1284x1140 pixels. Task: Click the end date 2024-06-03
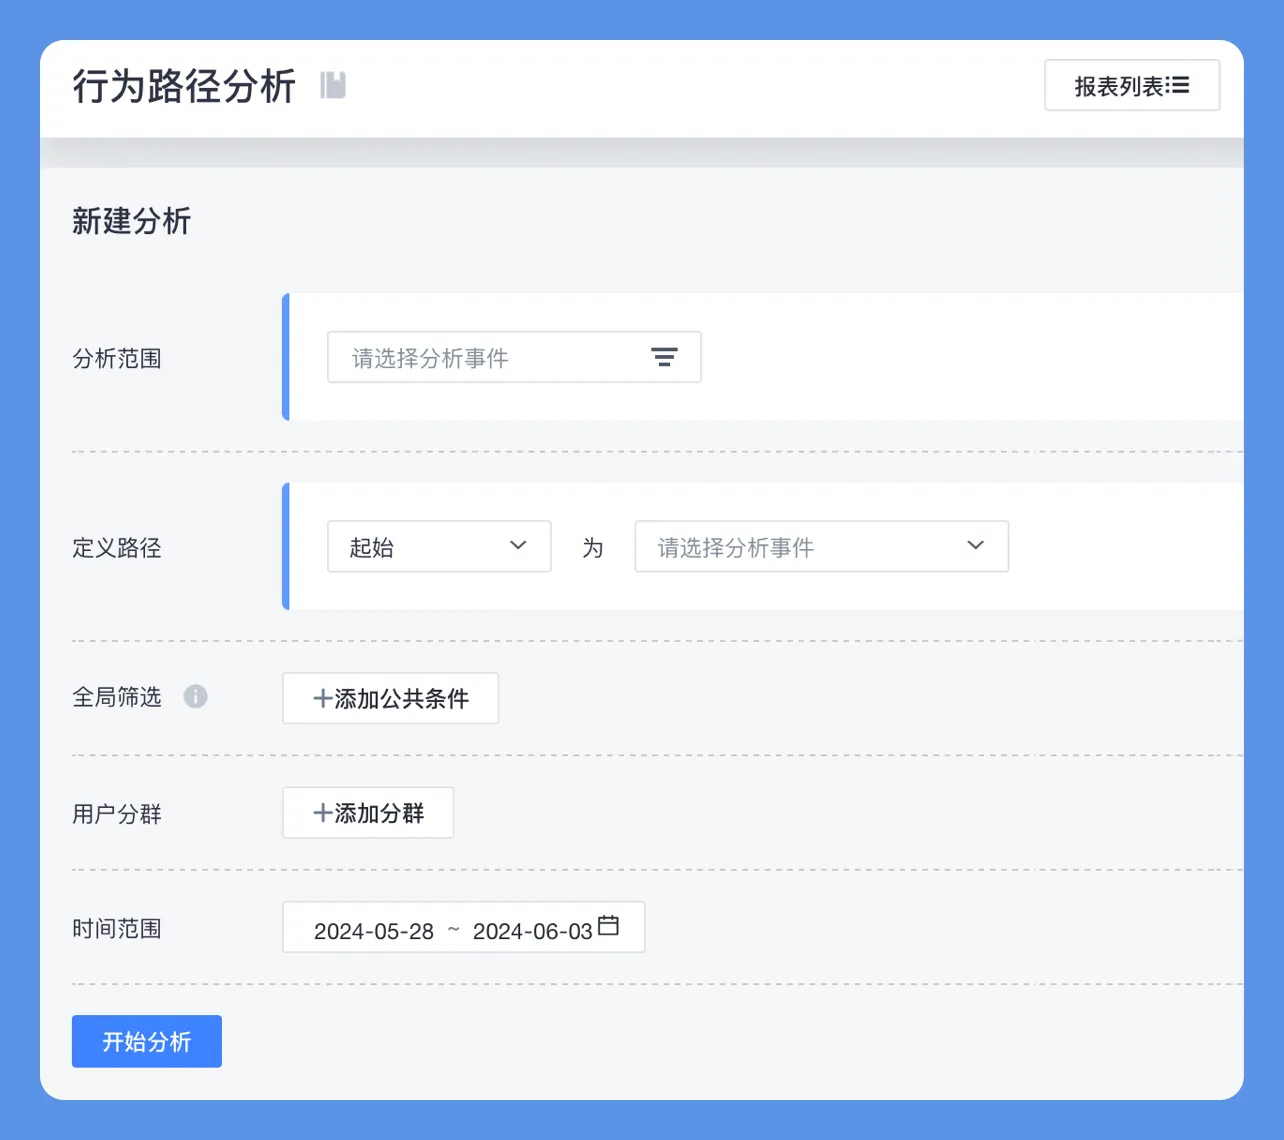533,931
